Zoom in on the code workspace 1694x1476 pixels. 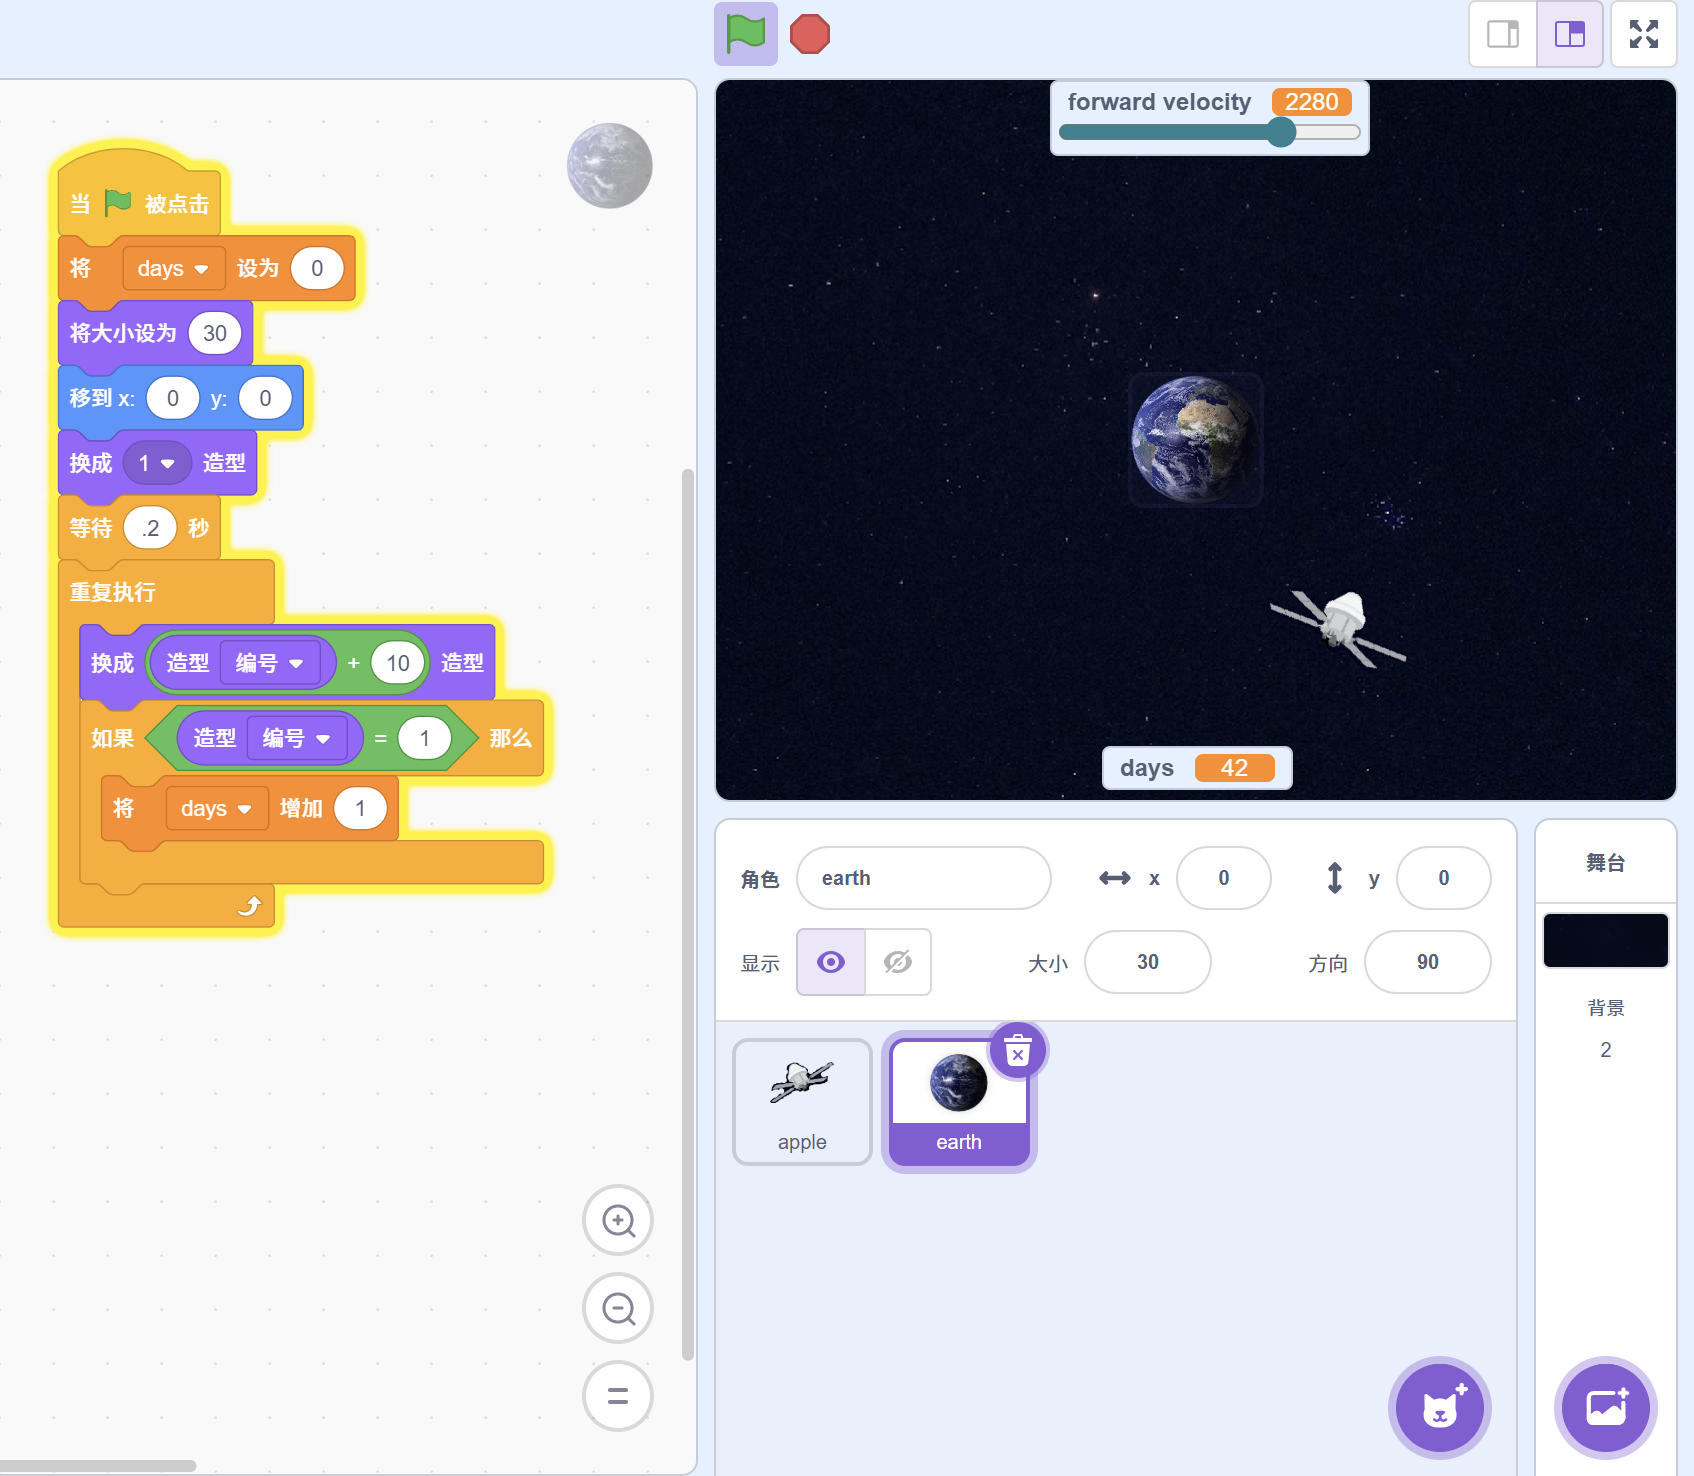[618, 1220]
